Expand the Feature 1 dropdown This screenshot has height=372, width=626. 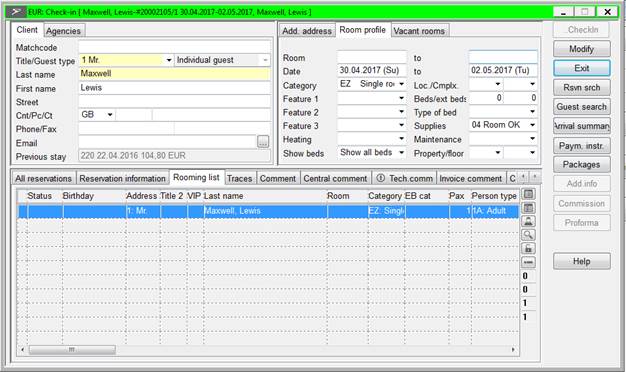[402, 98]
